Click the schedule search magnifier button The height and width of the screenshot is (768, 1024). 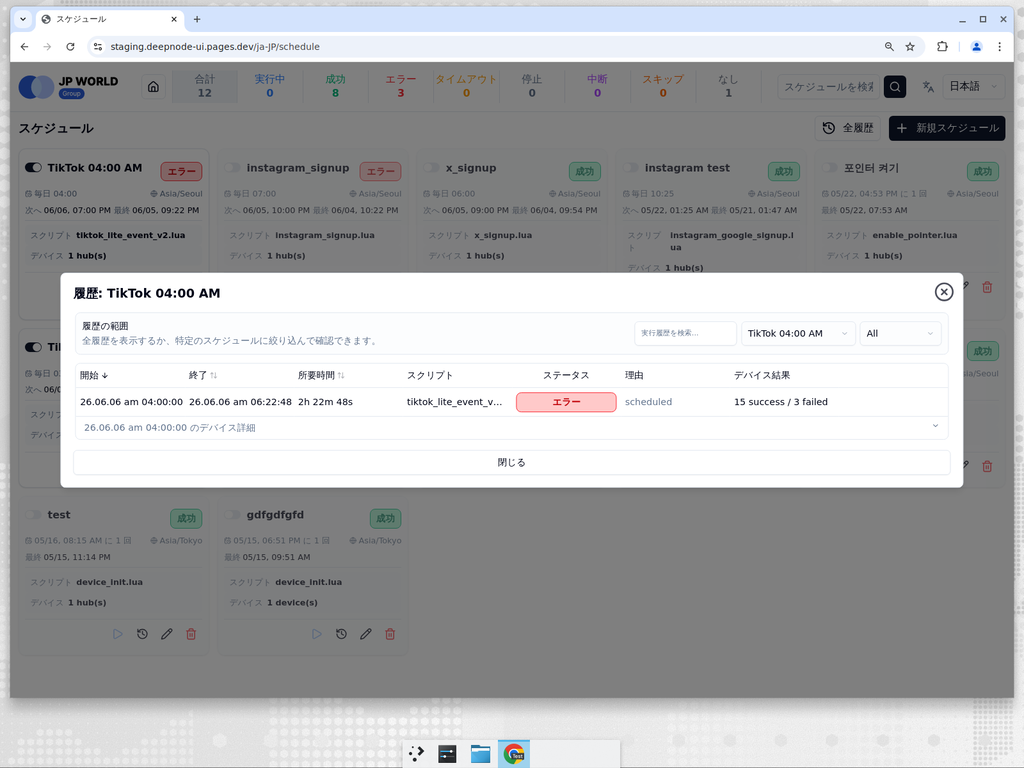(895, 86)
